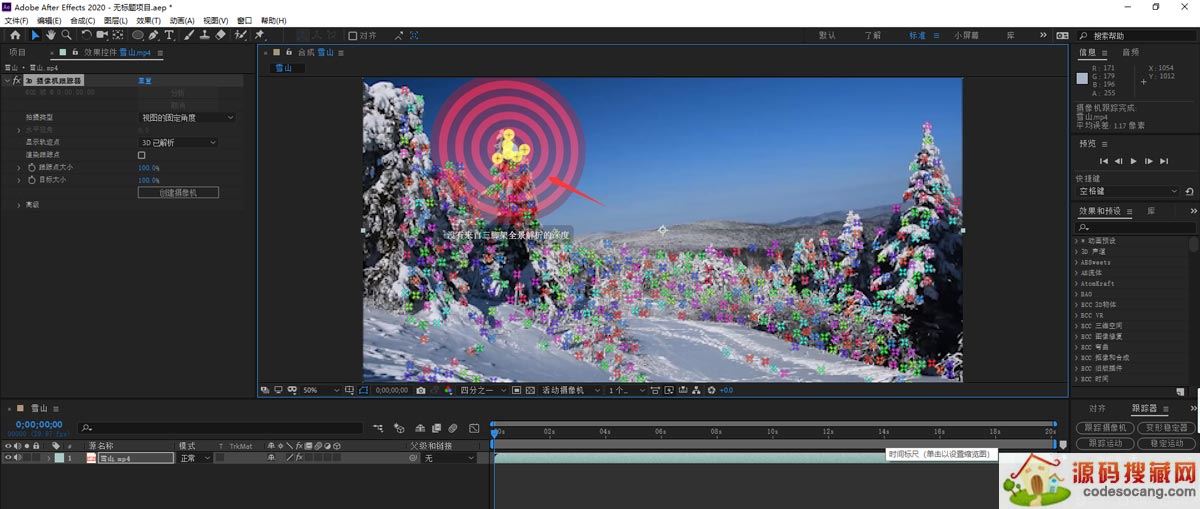The image size is (1200, 509).
Task: Open the 效果(T) menu
Action: coord(148,20)
